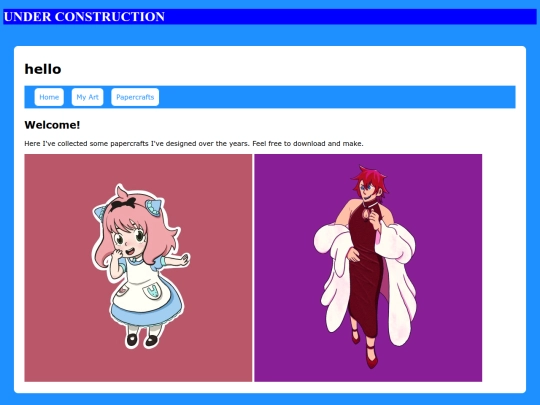Image resolution: width=540 pixels, height=405 pixels.
Task: Click the spiky red hair of the character
Action: tap(370, 177)
